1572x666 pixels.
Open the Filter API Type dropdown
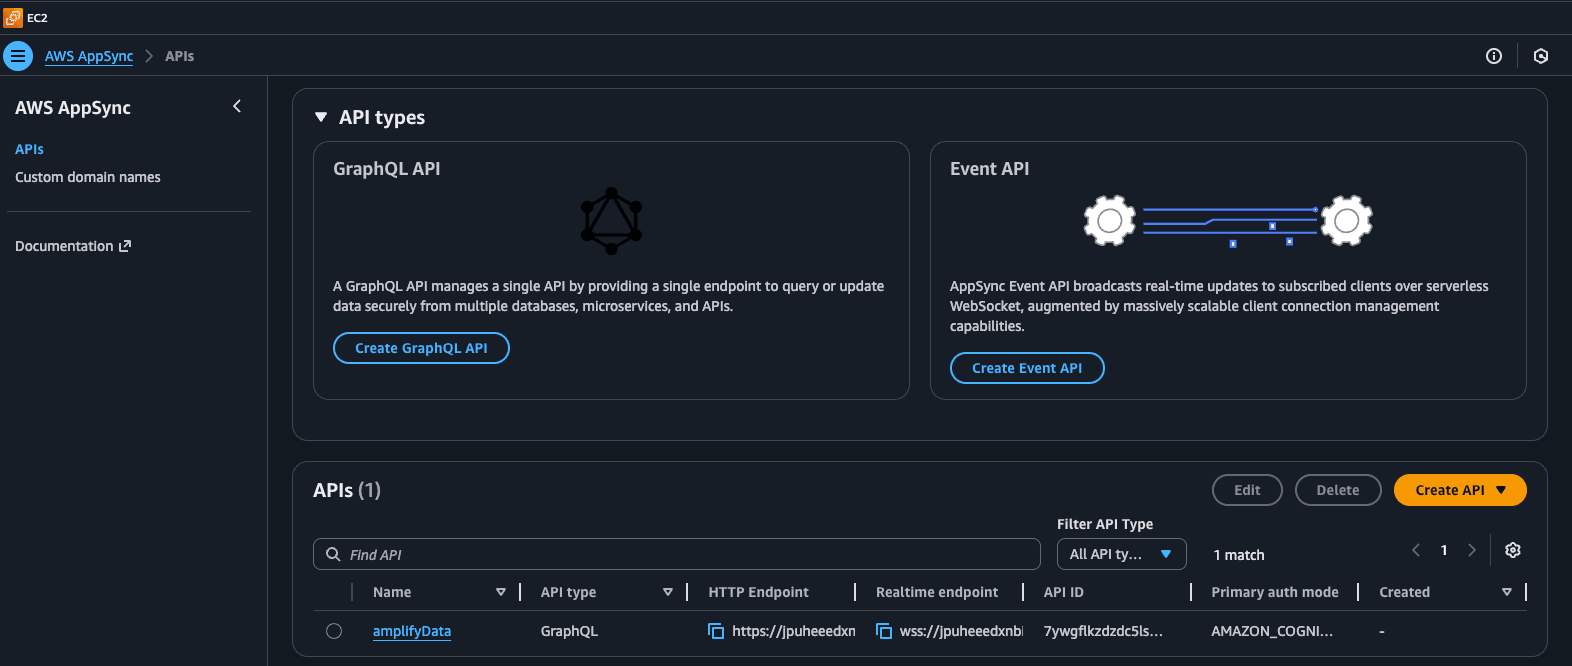1121,554
